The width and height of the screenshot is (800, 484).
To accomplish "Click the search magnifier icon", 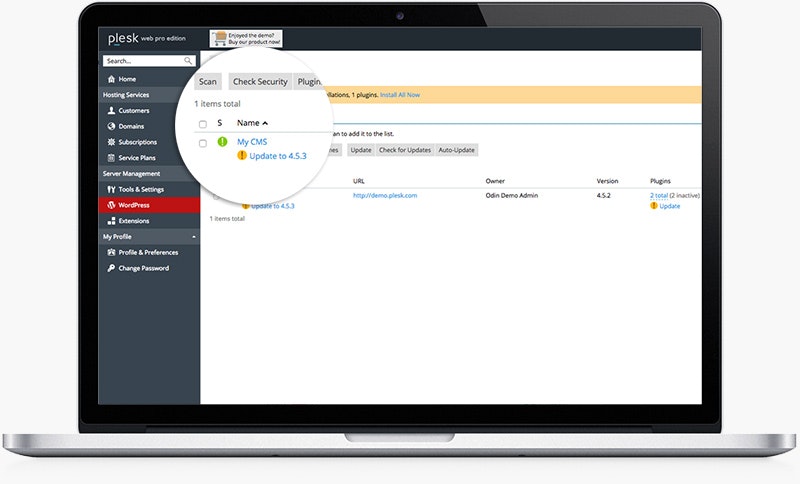I will tap(188, 61).
